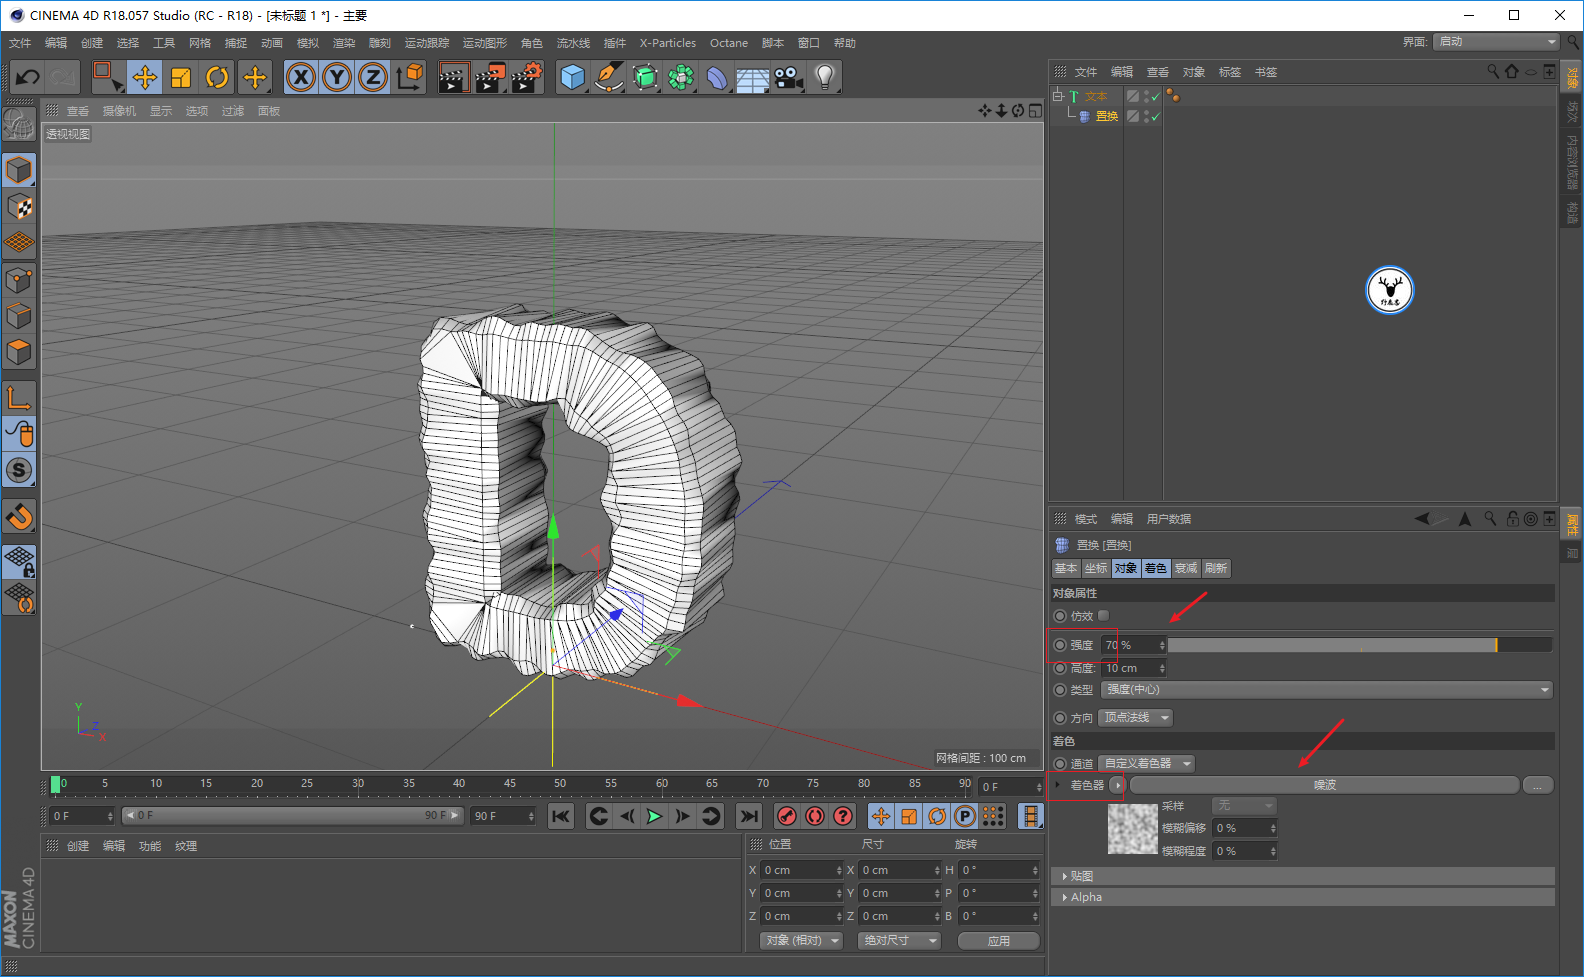The height and width of the screenshot is (977, 1584).
Task: Toggle X axis lock icon
Action: (301, 77)
